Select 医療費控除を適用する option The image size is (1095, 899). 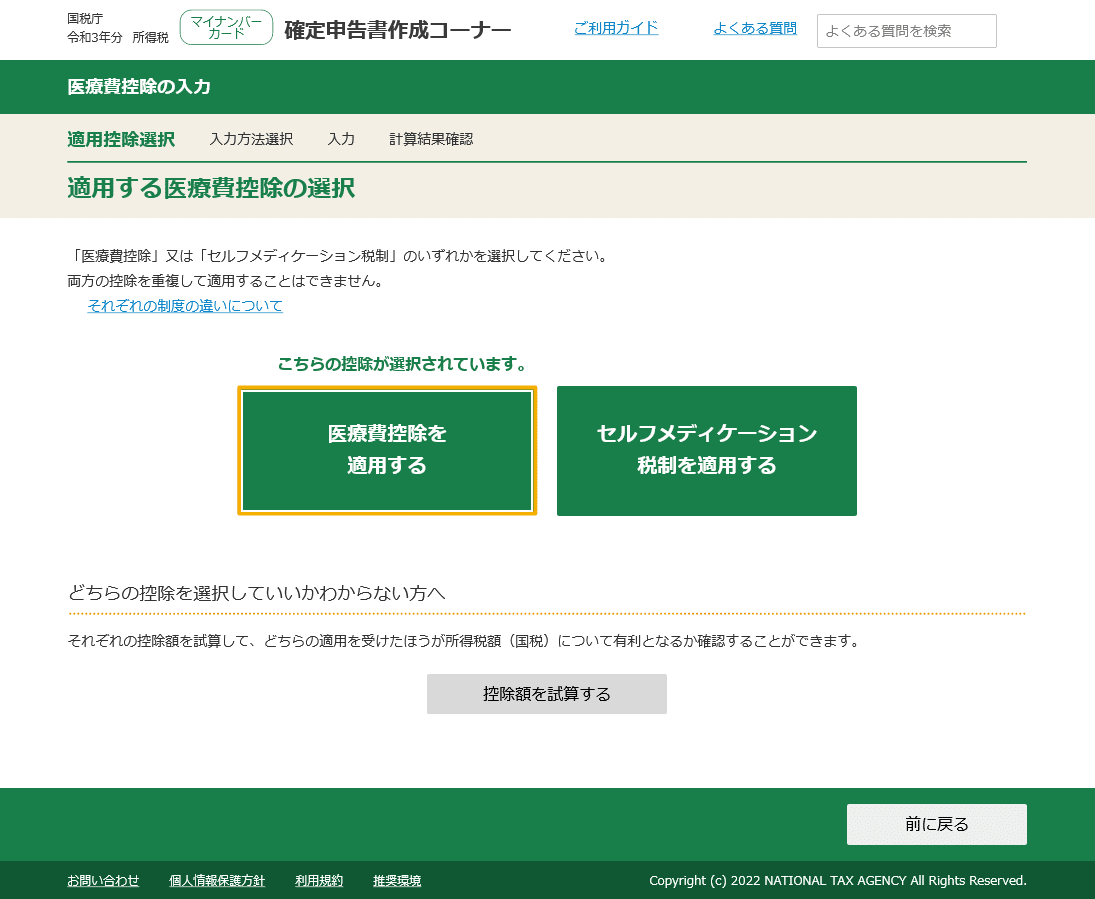point(386,450)
